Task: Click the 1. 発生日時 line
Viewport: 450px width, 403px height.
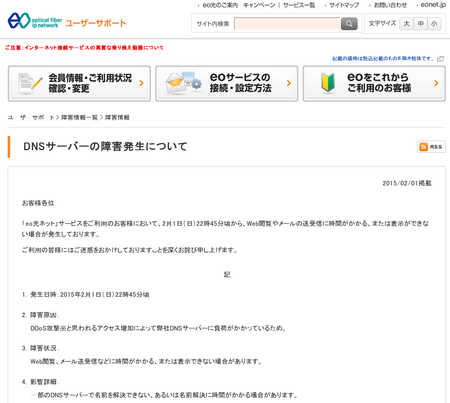Action: pos(85,295)
